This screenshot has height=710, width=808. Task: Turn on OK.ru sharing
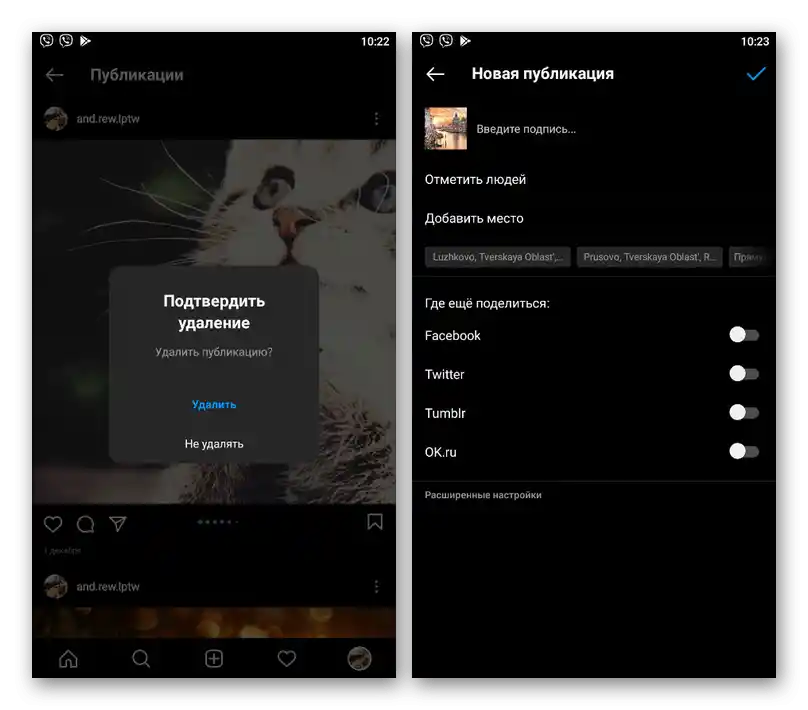(x=744, y=451)
